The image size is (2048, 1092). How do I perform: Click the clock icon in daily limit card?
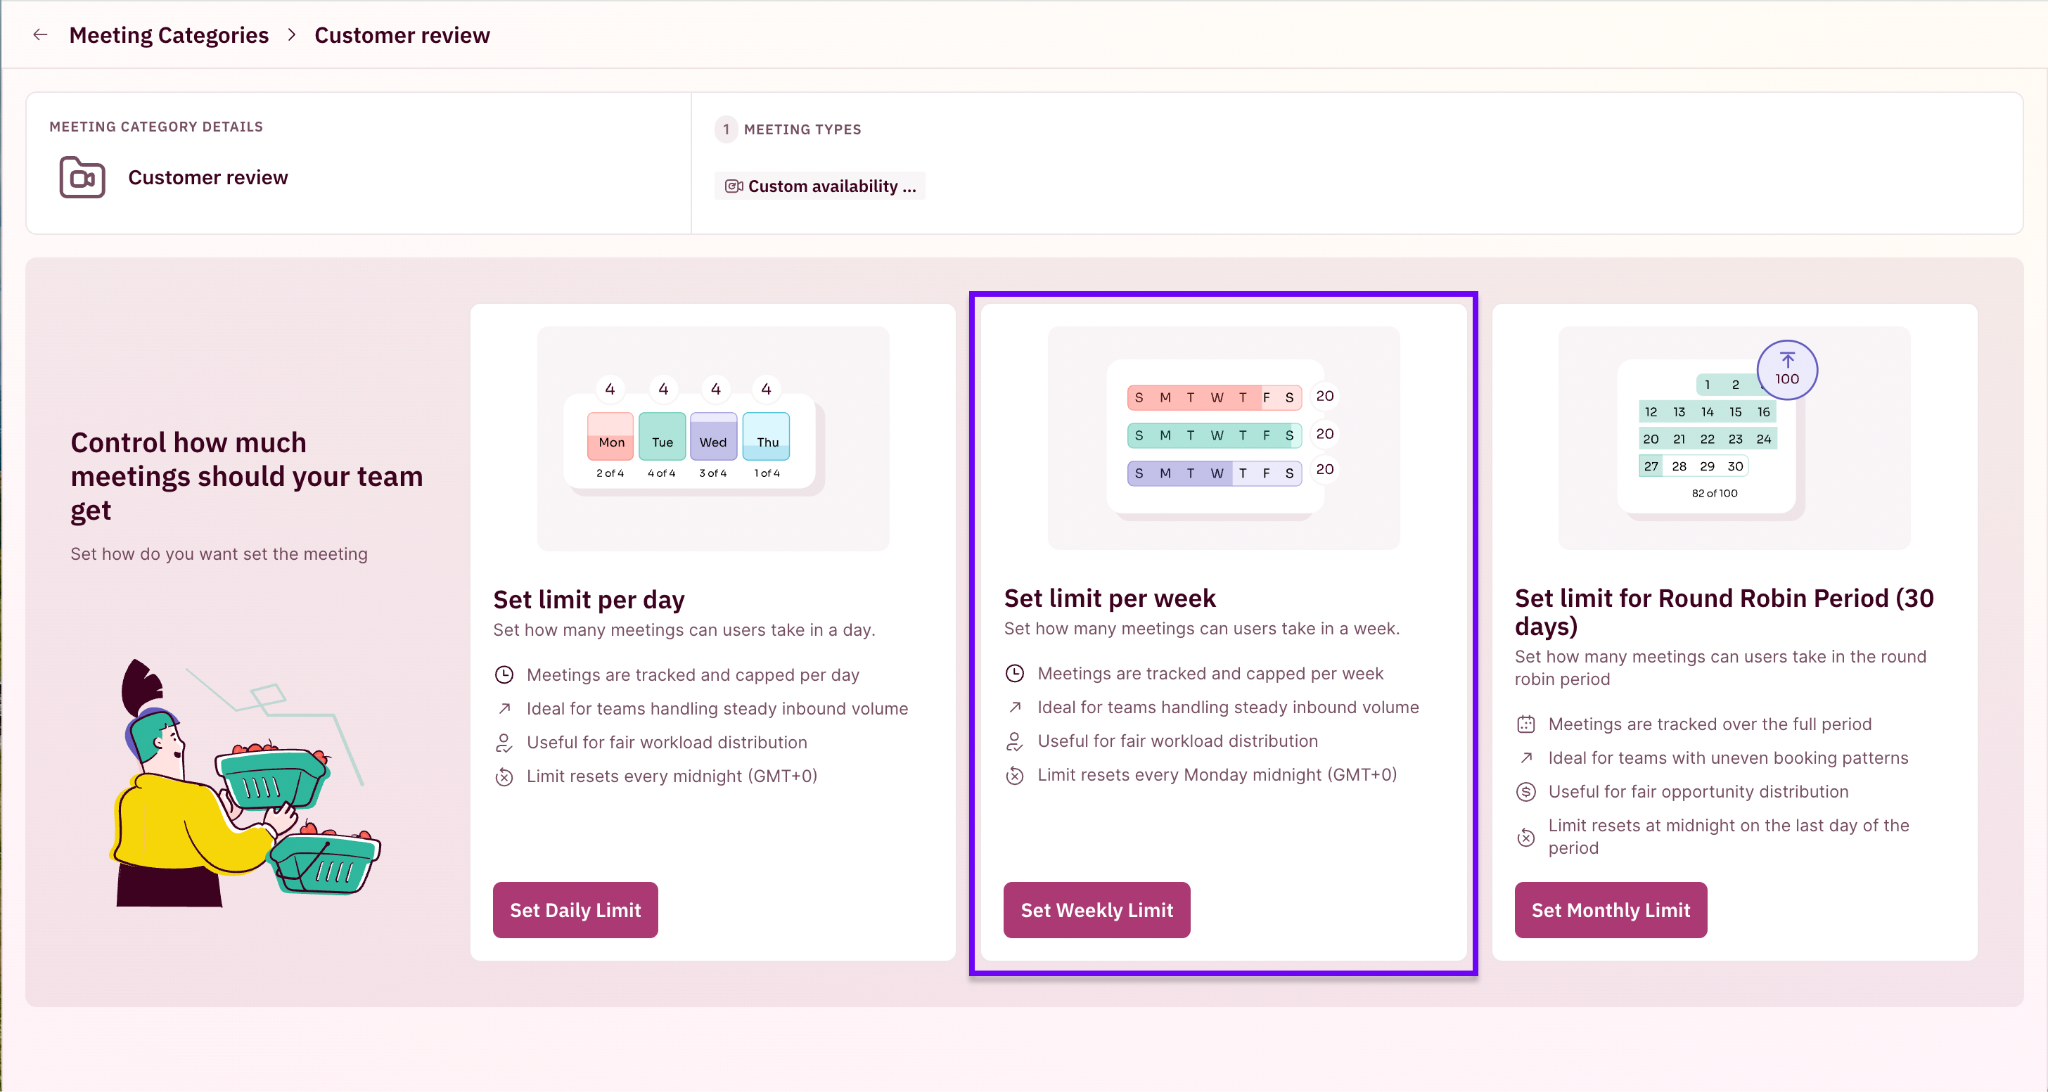point(504,675)
